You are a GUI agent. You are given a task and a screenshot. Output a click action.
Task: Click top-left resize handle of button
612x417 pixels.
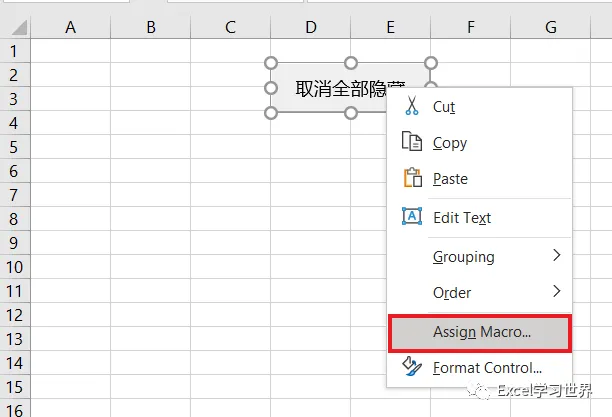pos(270,63)
